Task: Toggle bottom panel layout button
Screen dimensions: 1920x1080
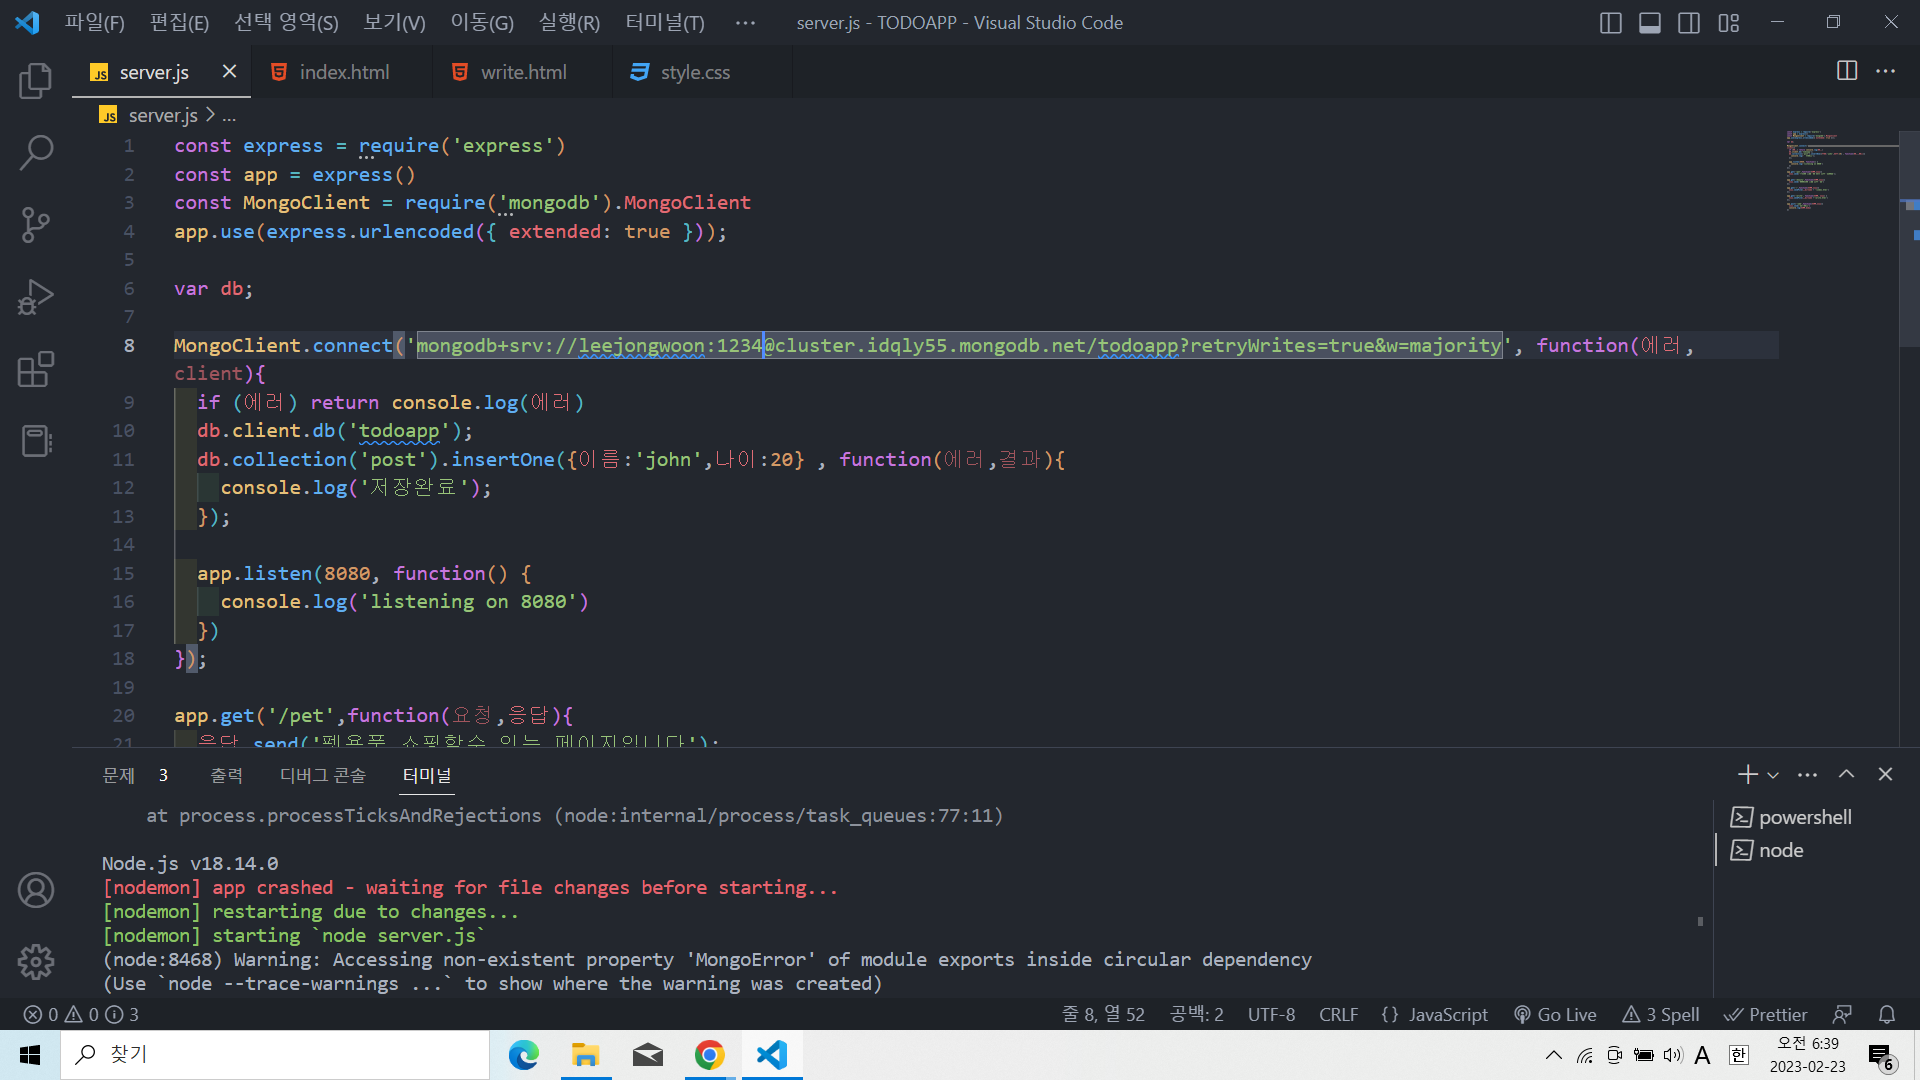Action: coord(1650,23)
